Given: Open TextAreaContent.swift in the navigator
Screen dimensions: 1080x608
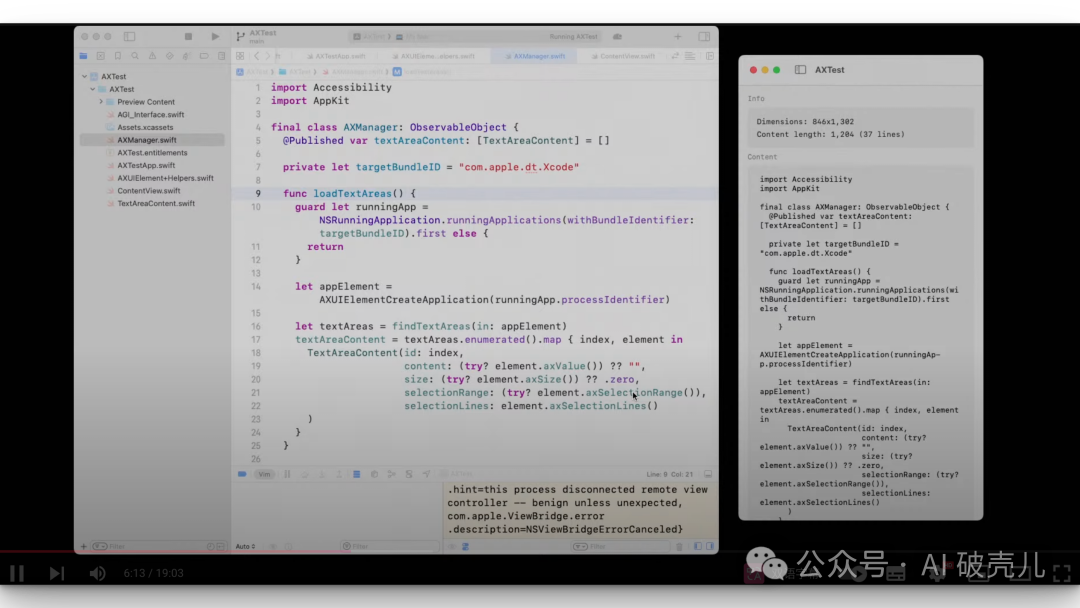Looking at the screenshot, I should tap(155, 203).
